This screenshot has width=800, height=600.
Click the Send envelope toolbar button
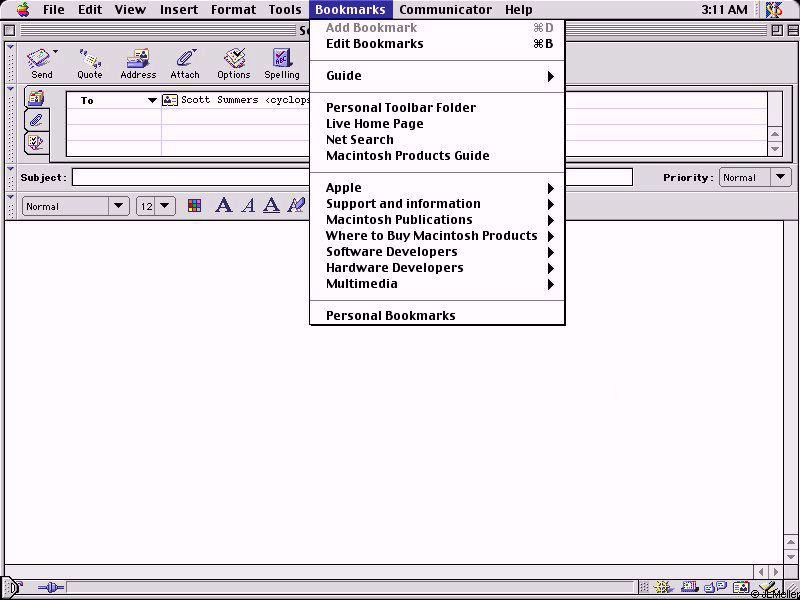click(x=41, y=64)
